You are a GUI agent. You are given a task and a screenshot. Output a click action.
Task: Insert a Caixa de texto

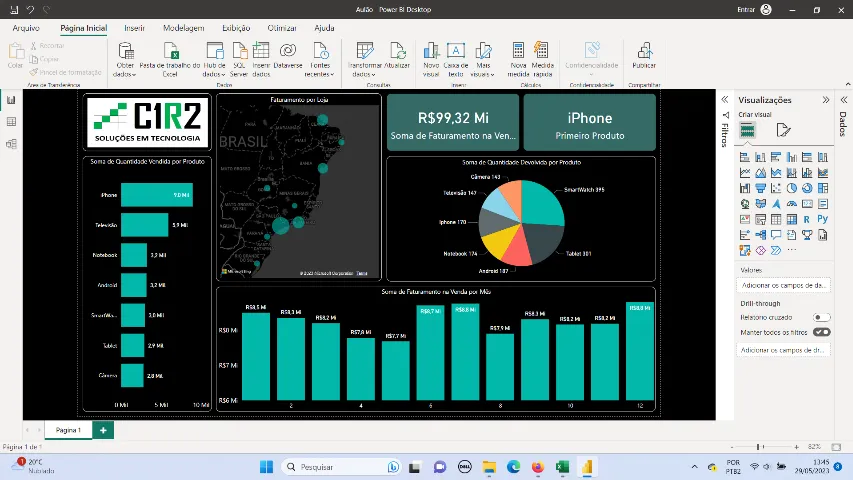[456, 51]
